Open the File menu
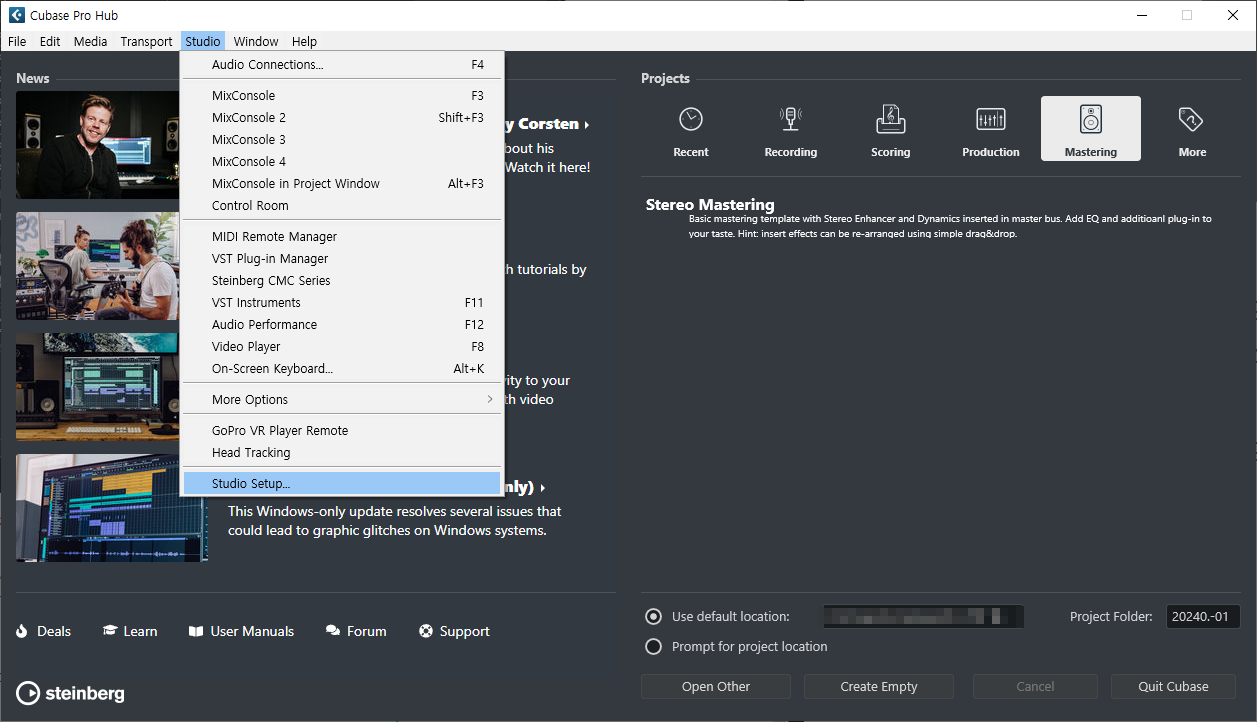The height and width of the screenshot is (722, 1257). point(17,41)
